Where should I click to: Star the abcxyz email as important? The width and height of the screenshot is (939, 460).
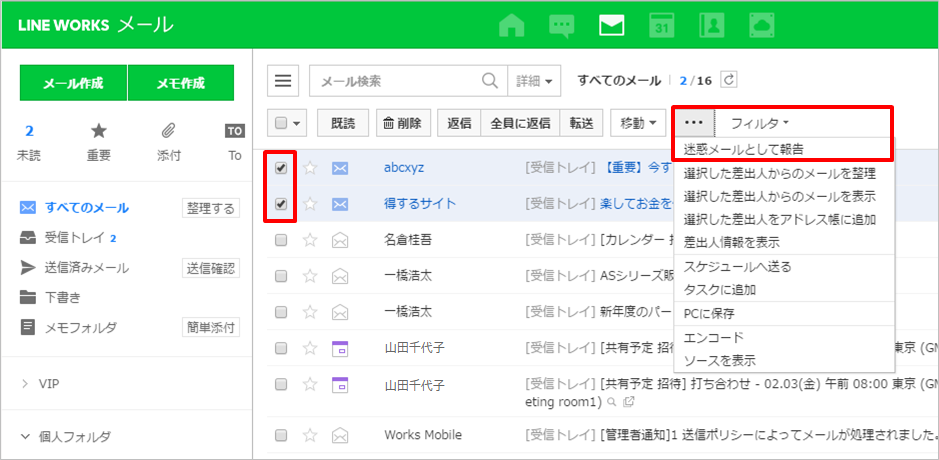click(x=310, y=168)
